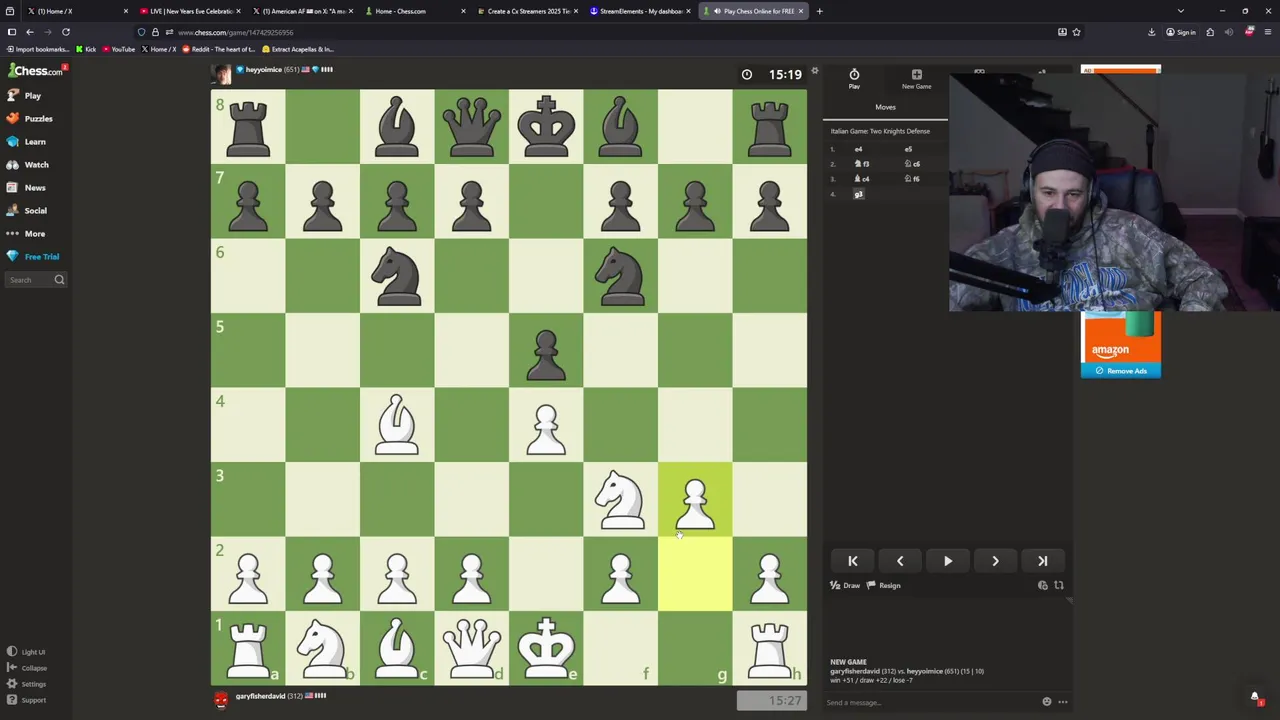Open garyfisherdavid player profile name
The width and height of the screenshot is (1280, 720).
point(259,696)
